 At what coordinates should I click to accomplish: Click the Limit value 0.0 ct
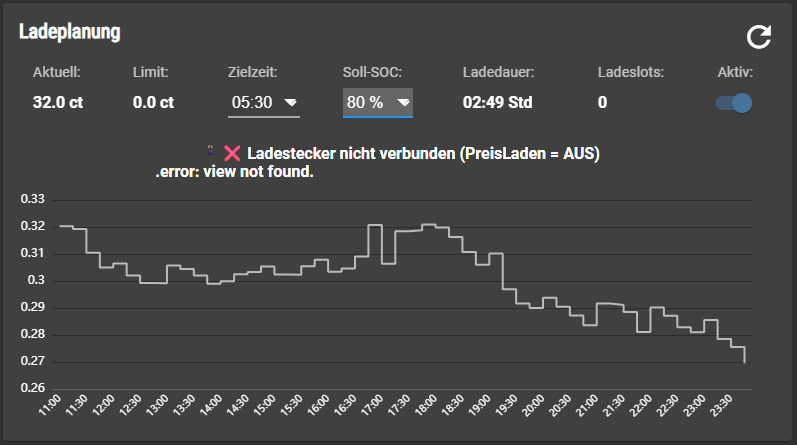[x=154, y=102]
